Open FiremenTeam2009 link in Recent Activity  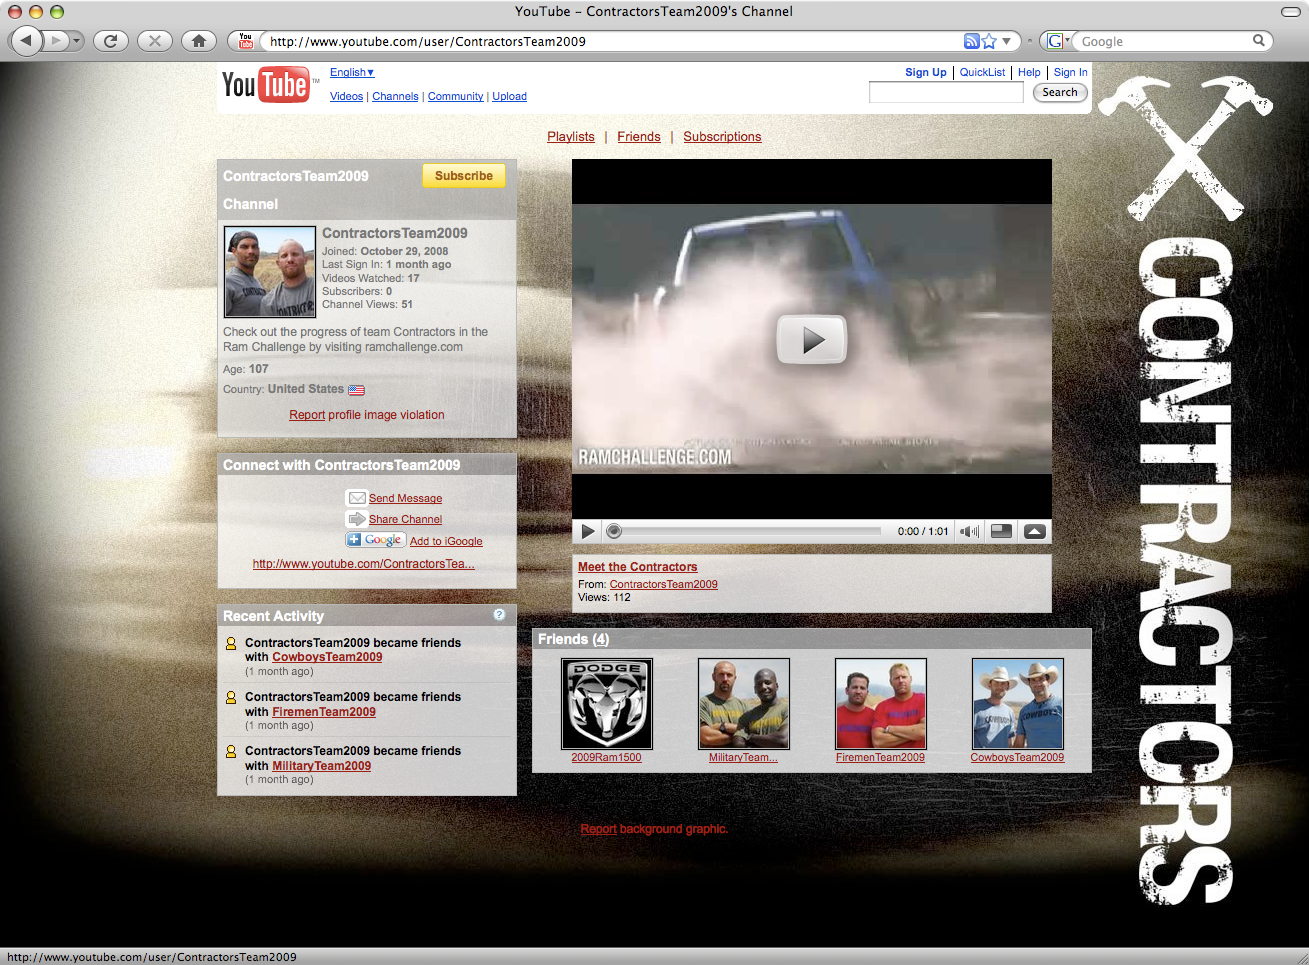[324, 712]
